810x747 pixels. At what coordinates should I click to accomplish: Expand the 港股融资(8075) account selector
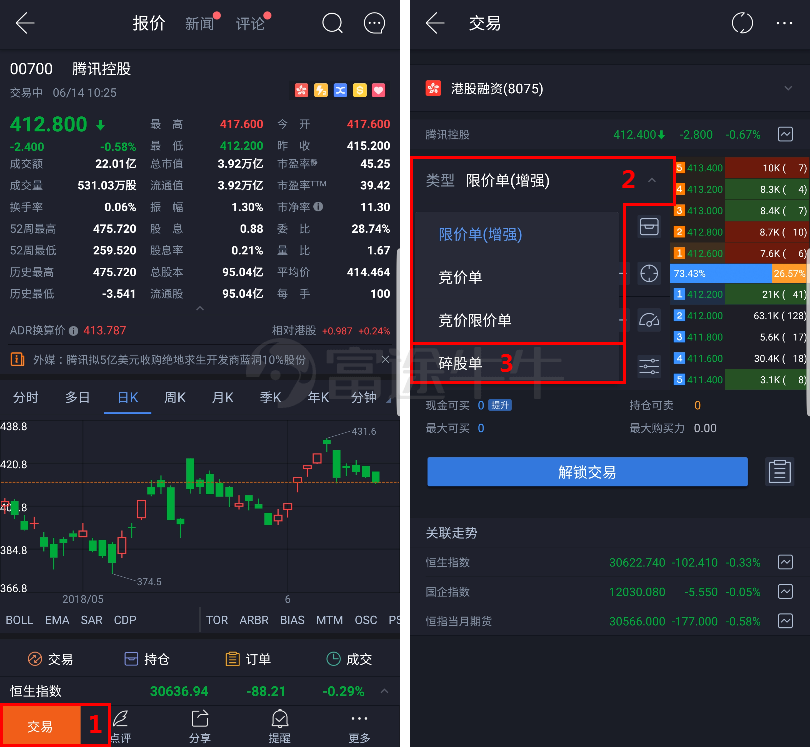coord(788,88)
